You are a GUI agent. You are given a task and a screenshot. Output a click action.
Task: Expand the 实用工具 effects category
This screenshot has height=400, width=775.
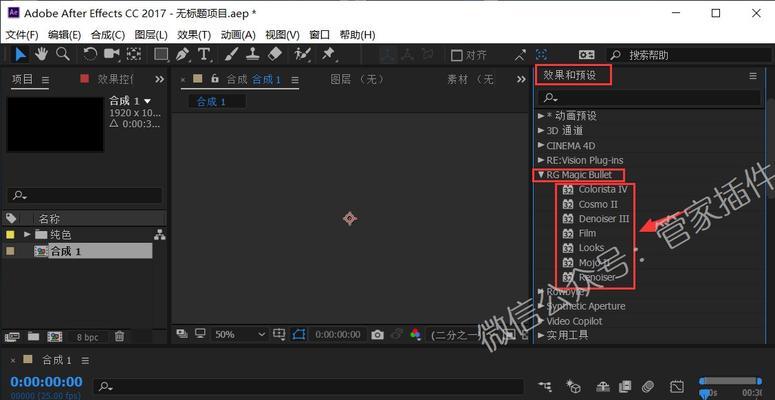pos(541,335)
